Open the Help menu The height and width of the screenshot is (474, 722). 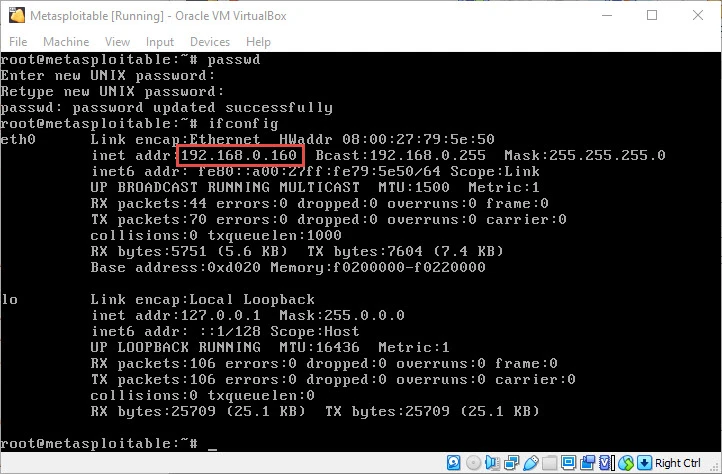(258, 42)
